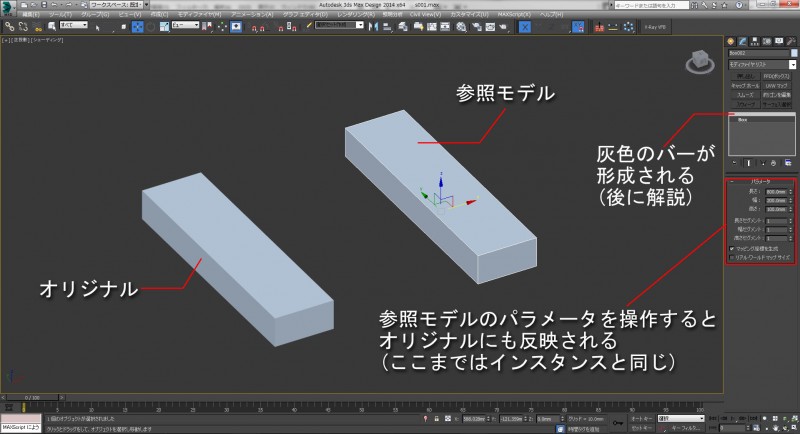Open the Create tab in command panel

point(731,39)
